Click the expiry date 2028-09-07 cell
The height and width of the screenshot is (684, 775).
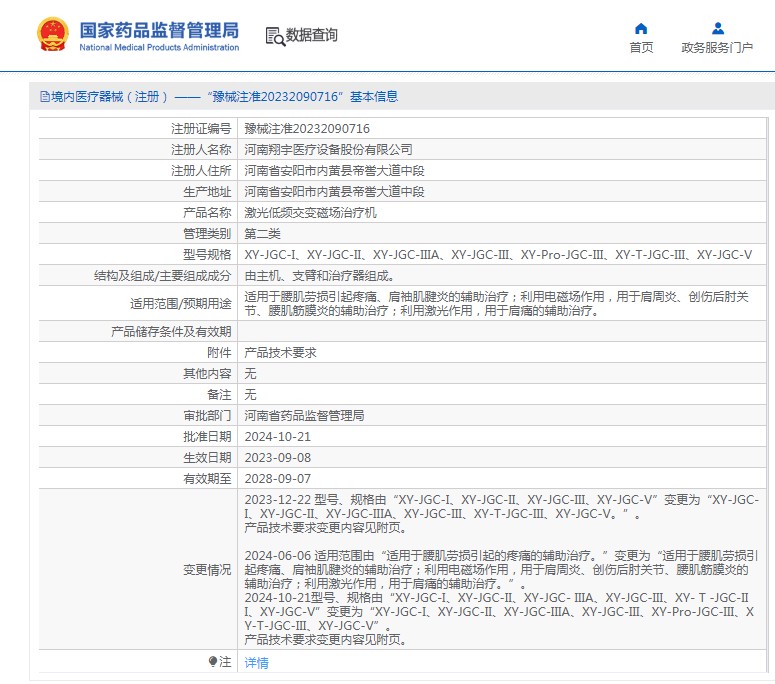pos(278,479)
